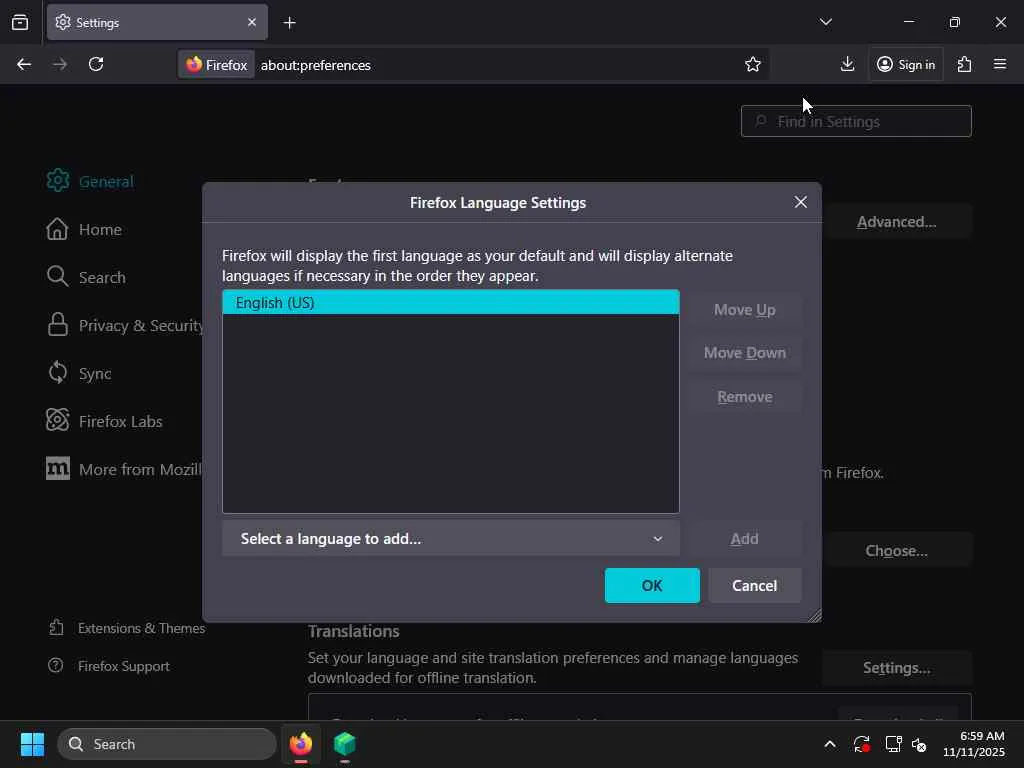Click the Remove language button
This screenshot has width=1024, height=768.
[744, 396]
